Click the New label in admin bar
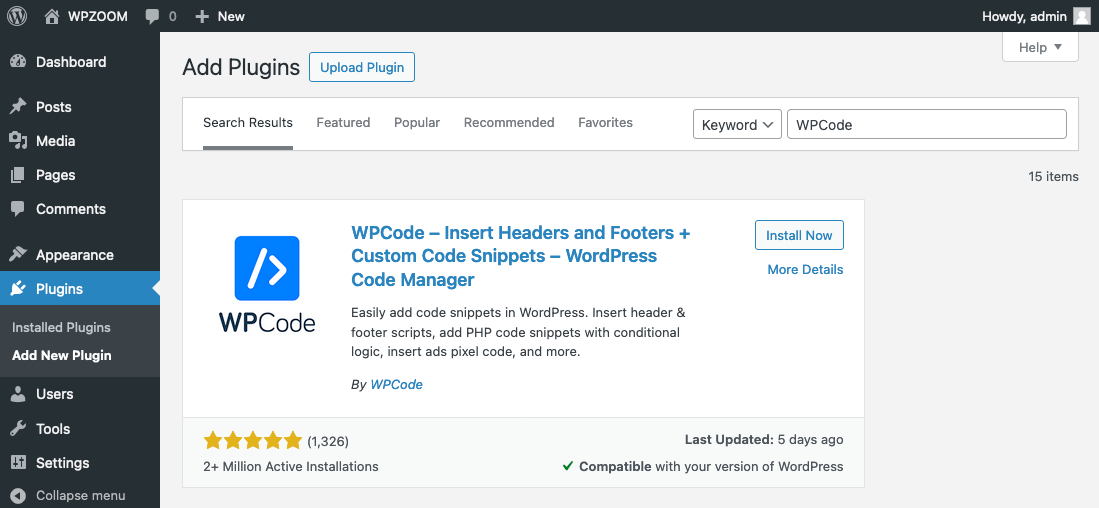 click(x=231, y=16)
